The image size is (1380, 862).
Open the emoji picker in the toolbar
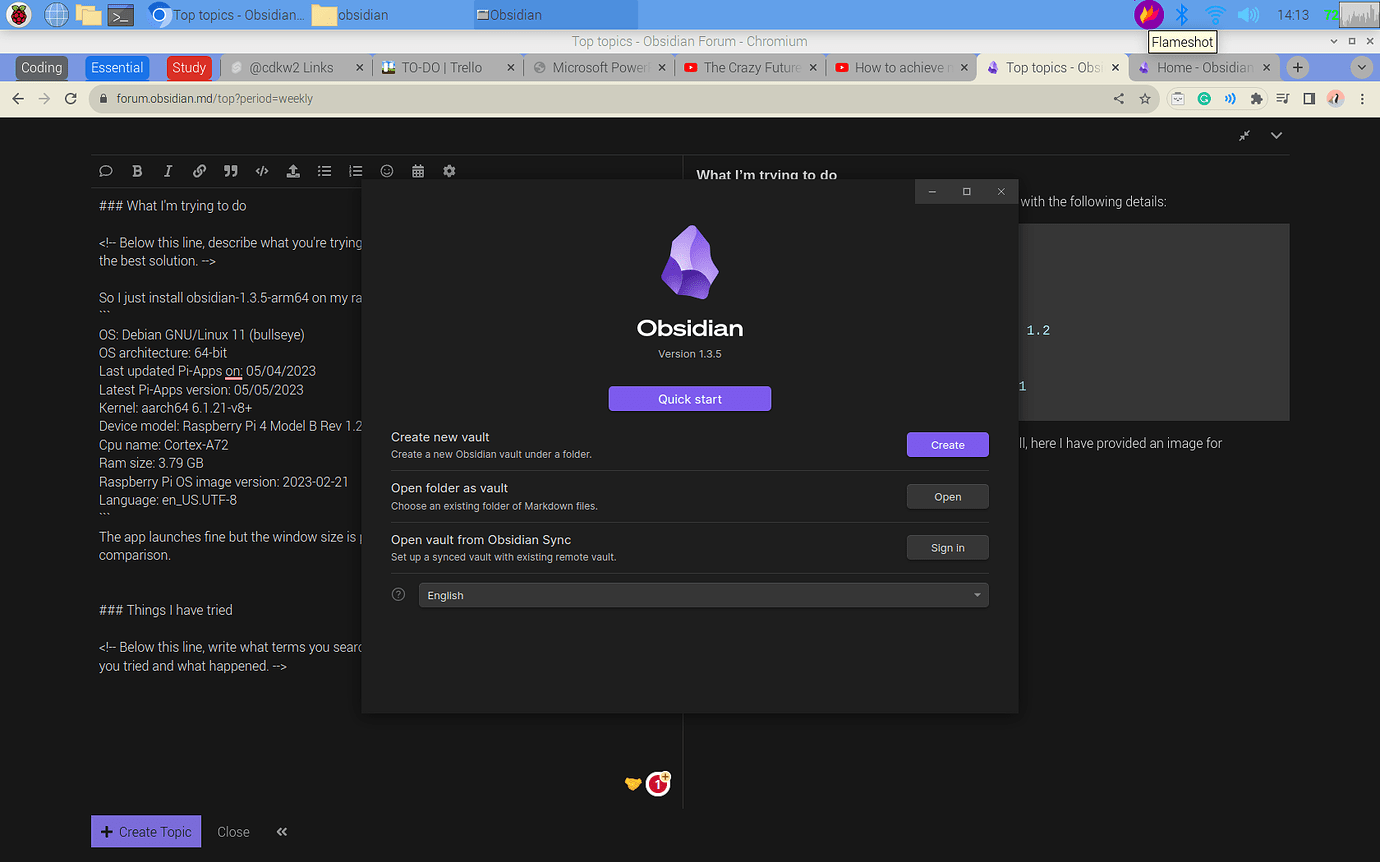tap(387, 171)
